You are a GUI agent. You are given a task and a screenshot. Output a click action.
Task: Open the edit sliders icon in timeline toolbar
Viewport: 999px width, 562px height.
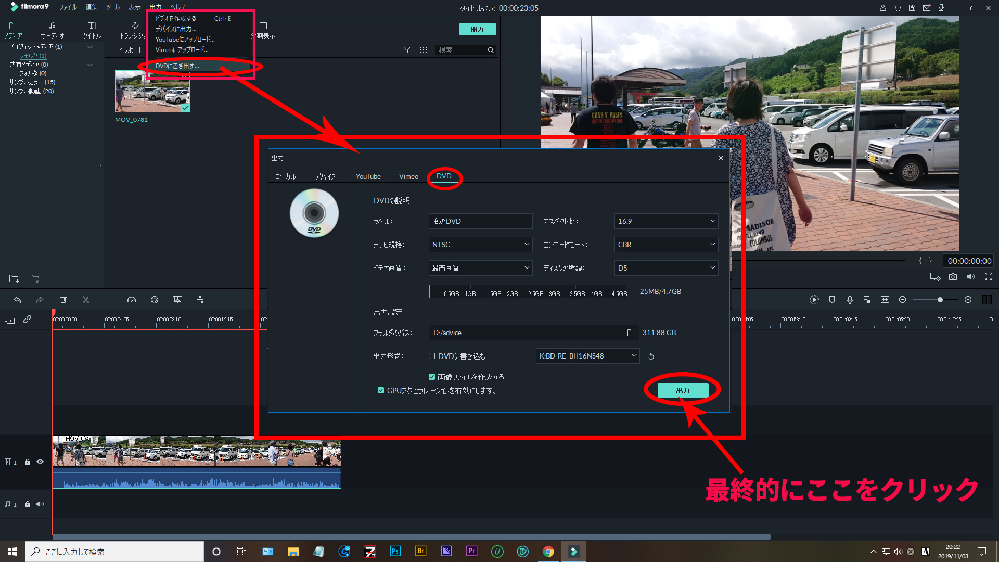point(200,299)
